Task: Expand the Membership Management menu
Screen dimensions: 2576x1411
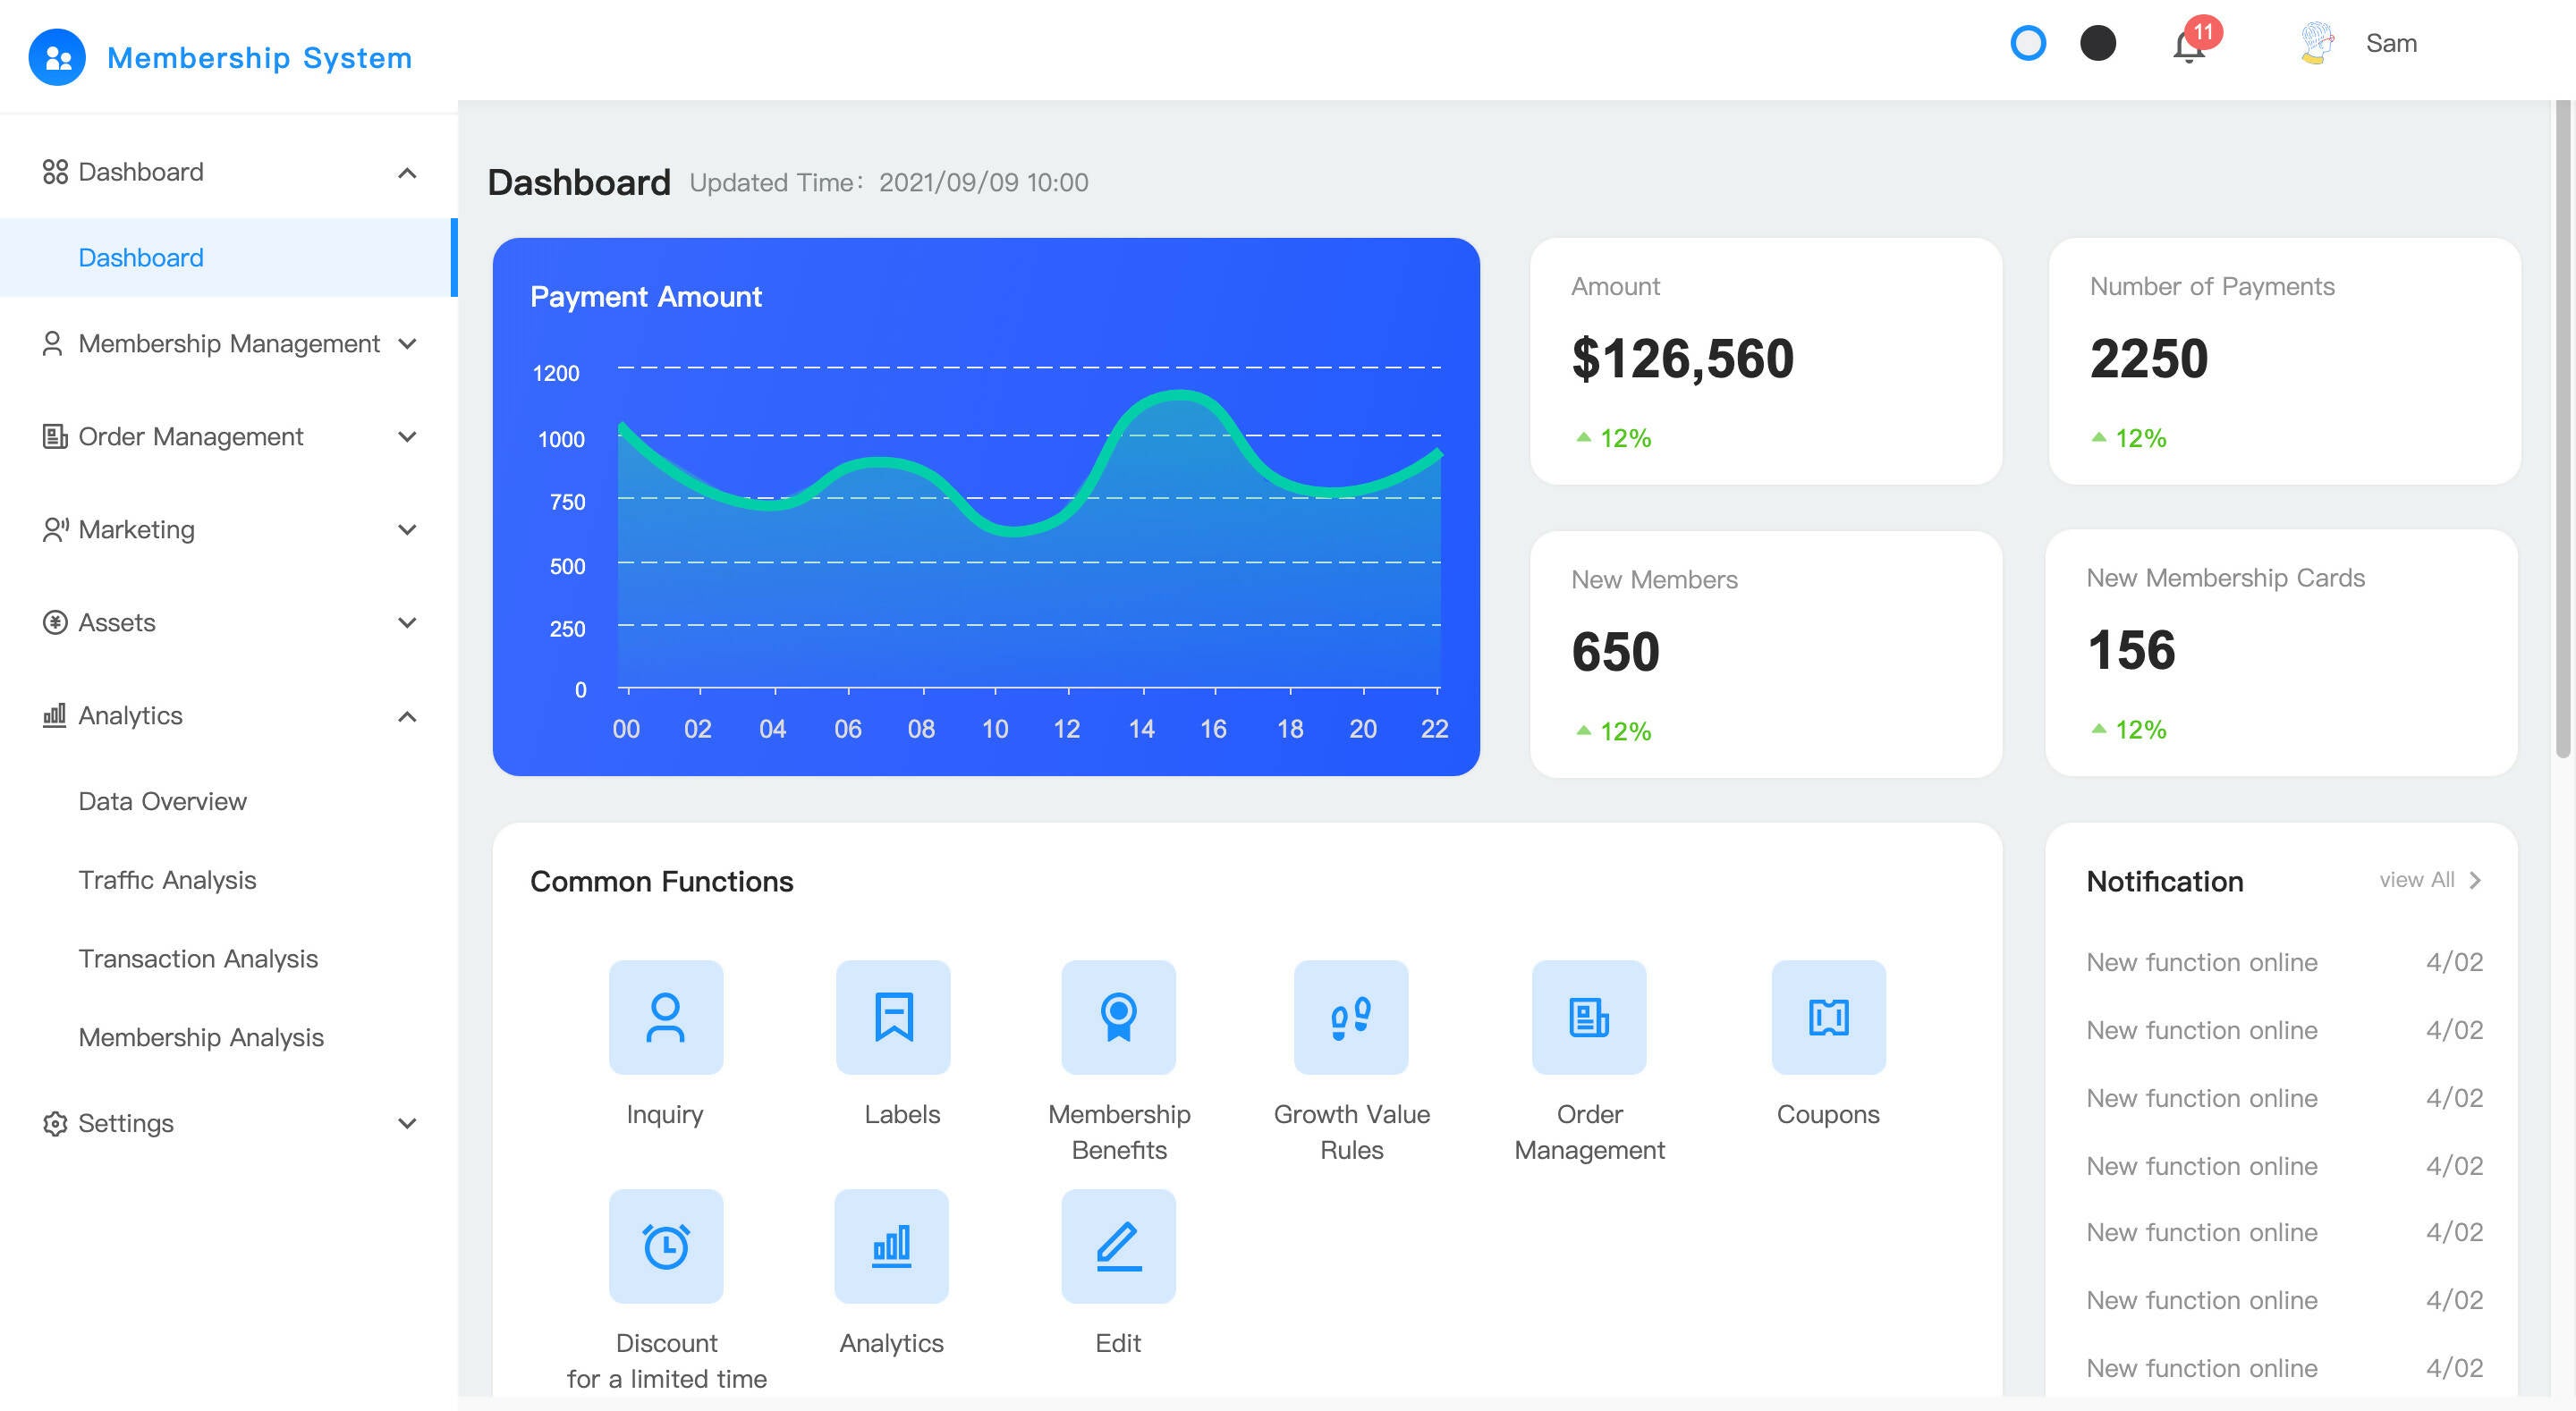Action: (x=228, y=344)
